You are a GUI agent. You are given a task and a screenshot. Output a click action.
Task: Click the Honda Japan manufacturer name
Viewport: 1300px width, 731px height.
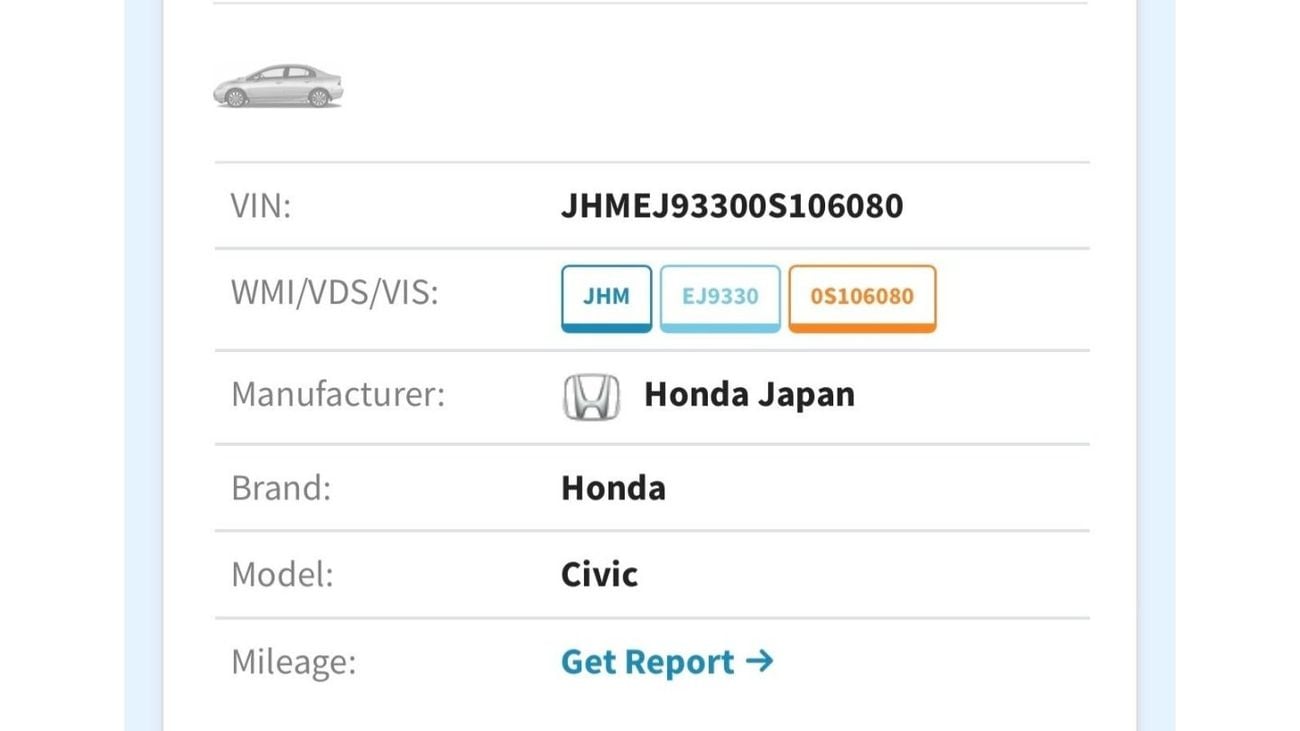(x=749, y=394)
